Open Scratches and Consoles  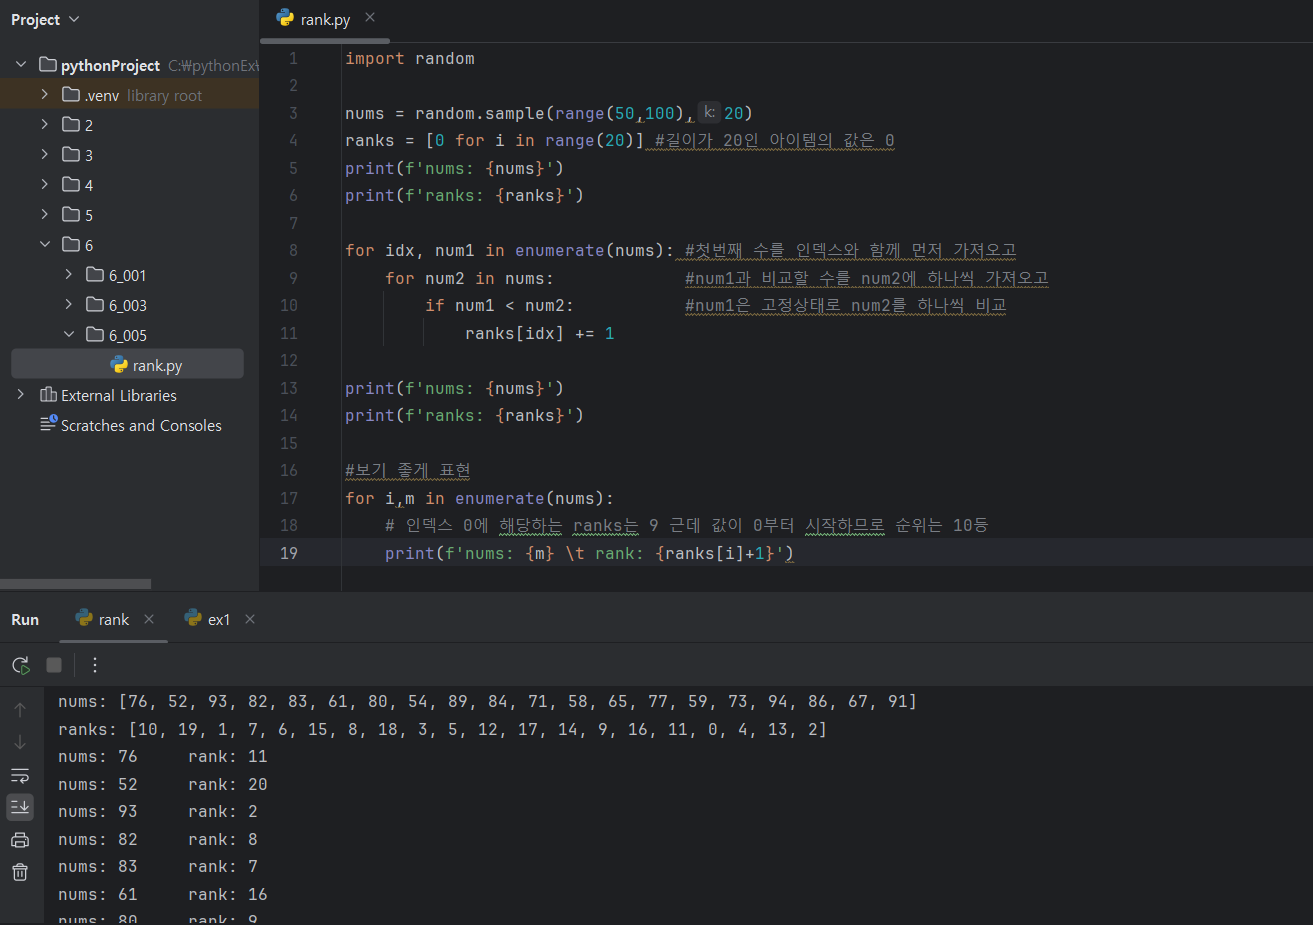140,425
